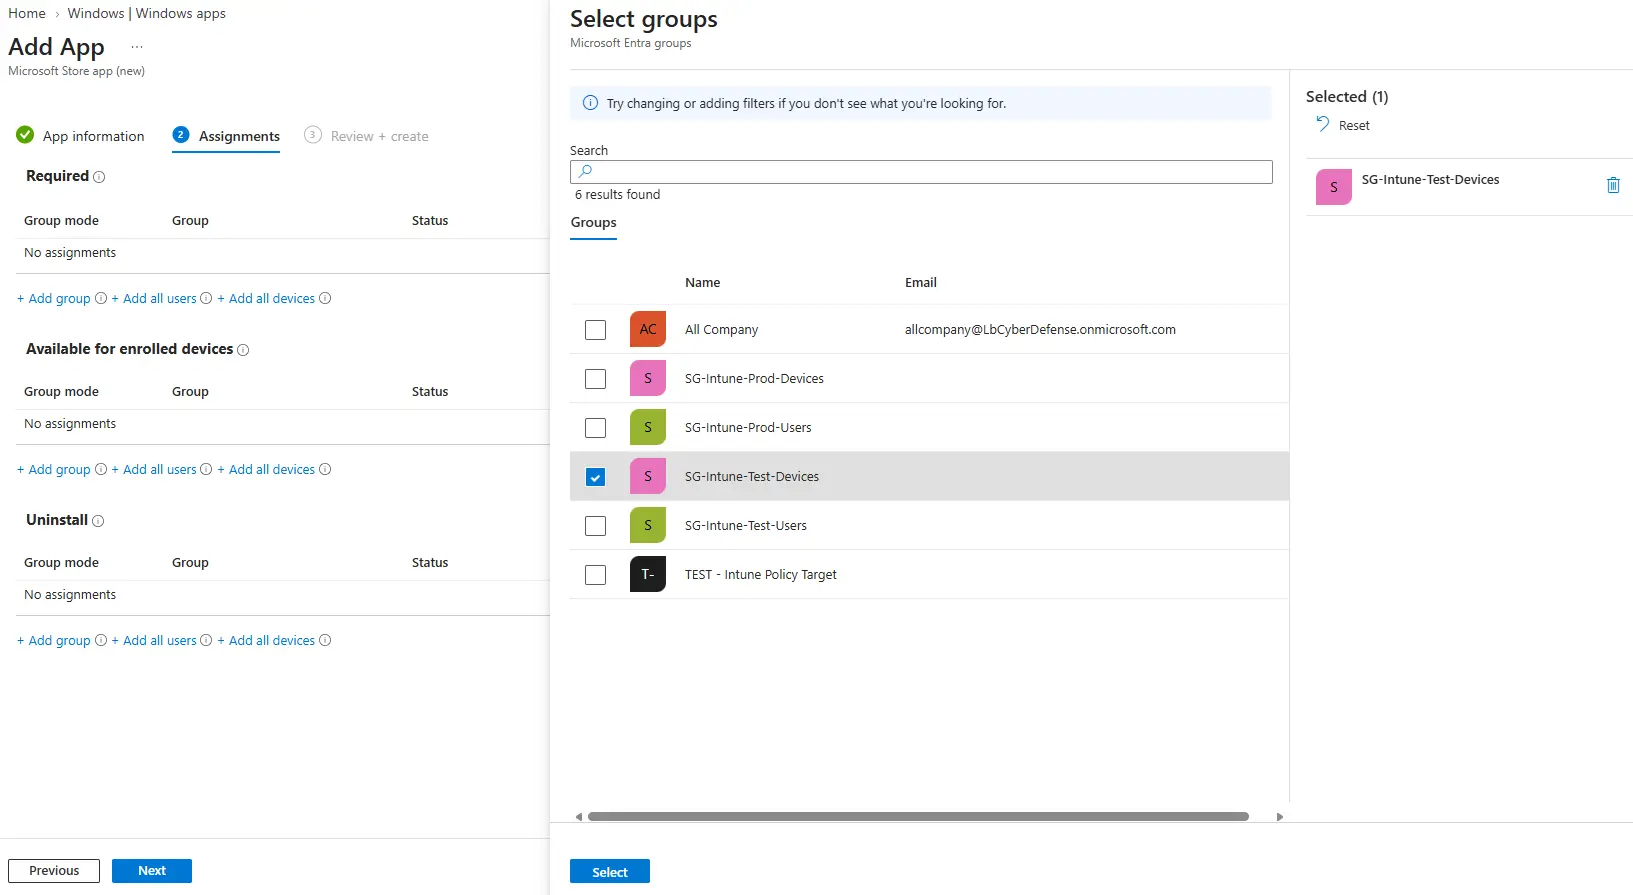Open the ellipsis menu next to Add App
The image size is (1633, 895).
pos(137,47)
